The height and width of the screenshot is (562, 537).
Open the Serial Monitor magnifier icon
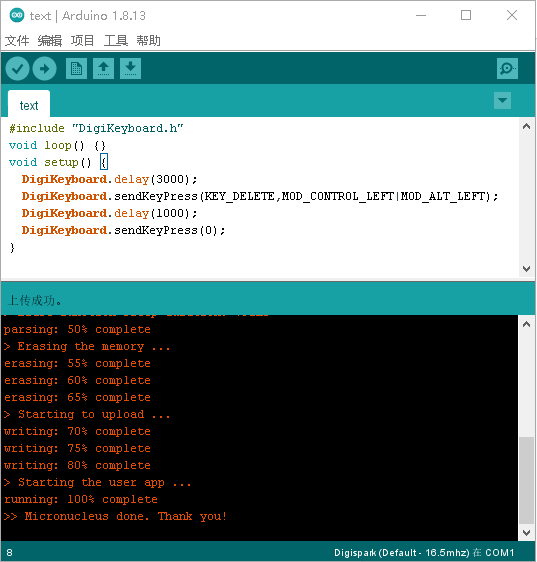(x=507, y=68)
